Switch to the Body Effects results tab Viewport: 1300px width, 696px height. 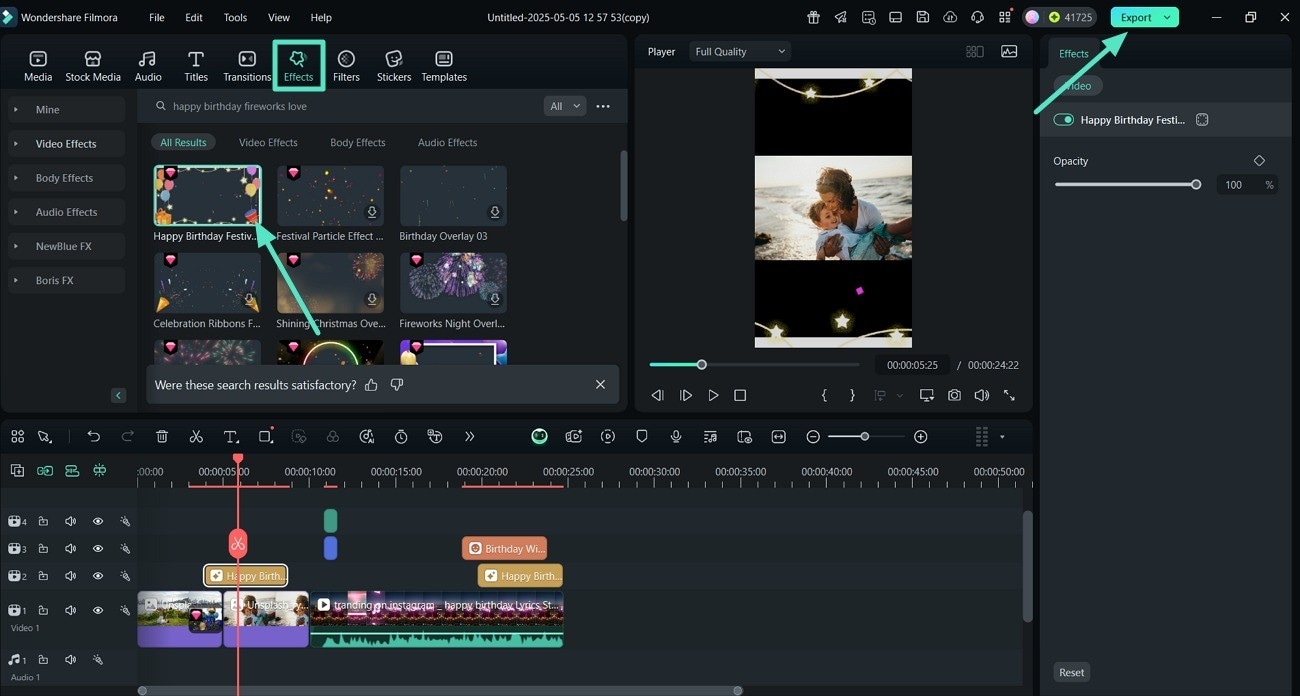click(x=358, y=142)
